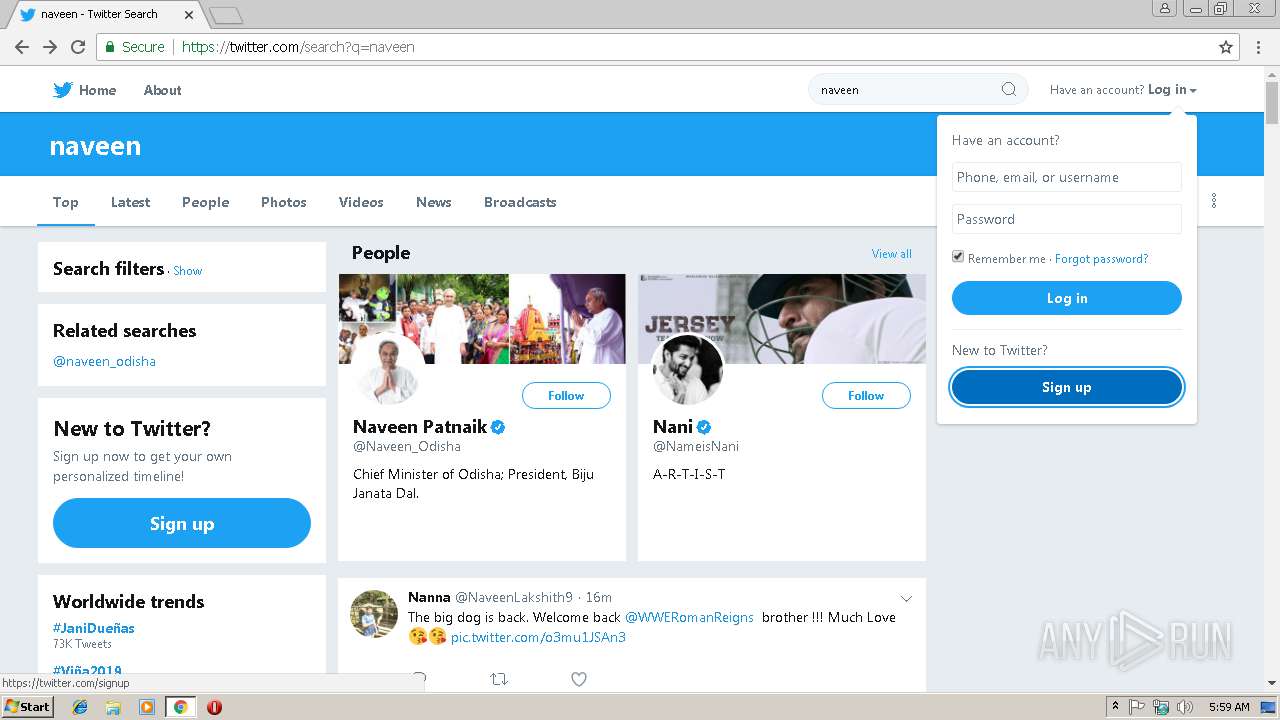Click Nani verified badge
Image resolution: width=1280 pixels, height=720 pixels.
coord(704,427)
